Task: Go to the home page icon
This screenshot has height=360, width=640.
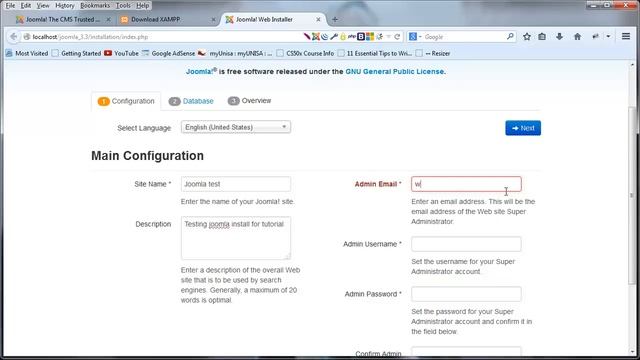Action: (x=578, y=37)
